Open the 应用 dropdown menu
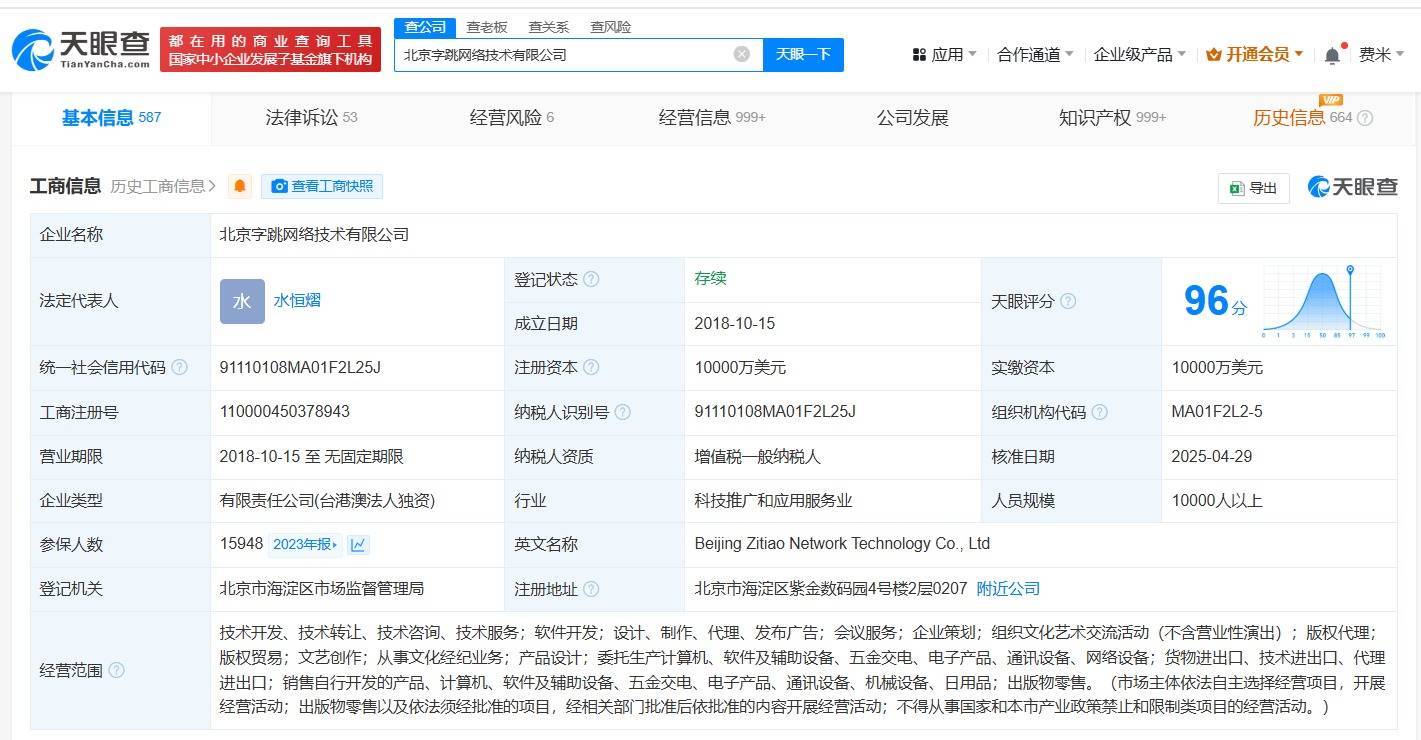Image resolution: width=1421 pixels, height=740 pixels. pyautogui.click(x=945, y=54)
